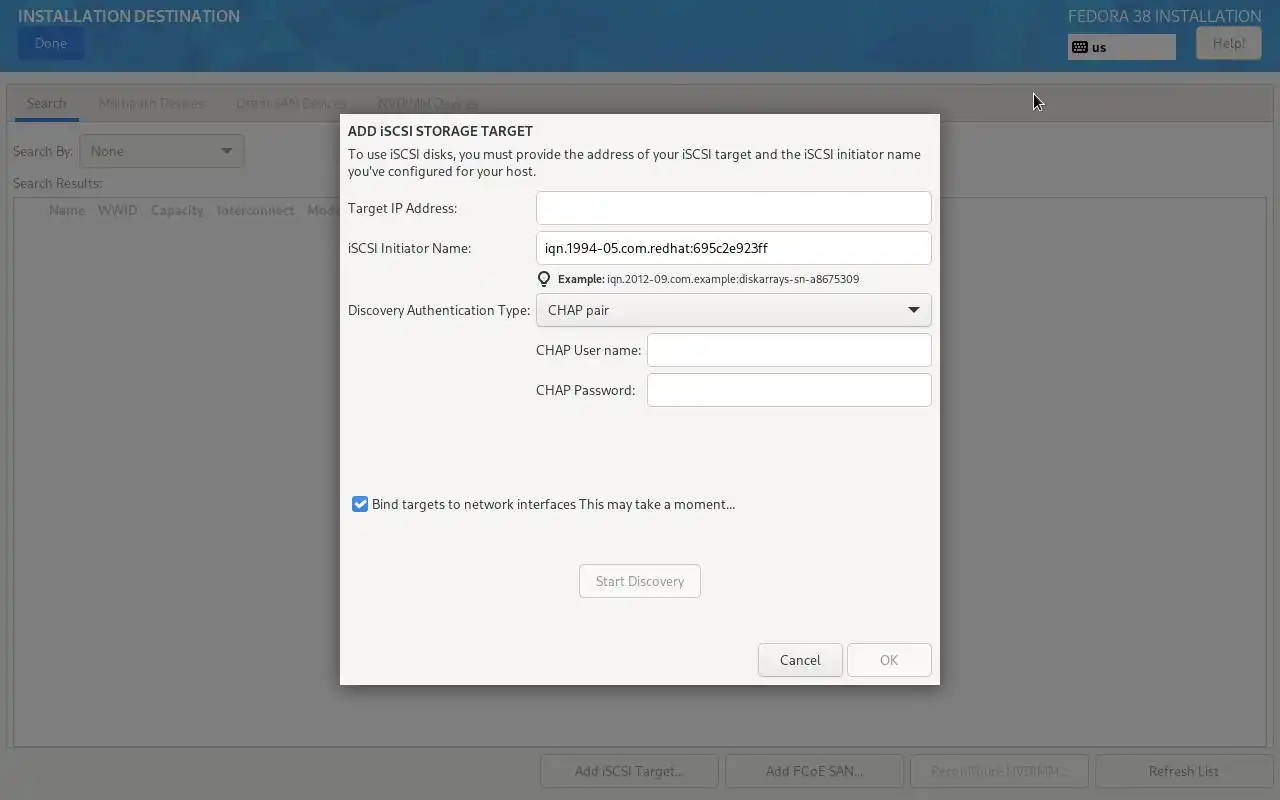
Task: Confirm dialog with OK button
Action: point(889,660)
